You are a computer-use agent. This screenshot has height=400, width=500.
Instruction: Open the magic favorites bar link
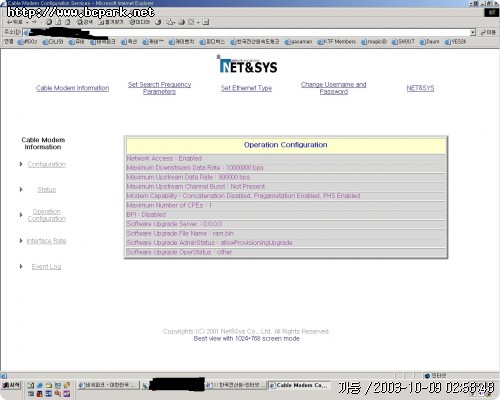(x=374, y=42)
